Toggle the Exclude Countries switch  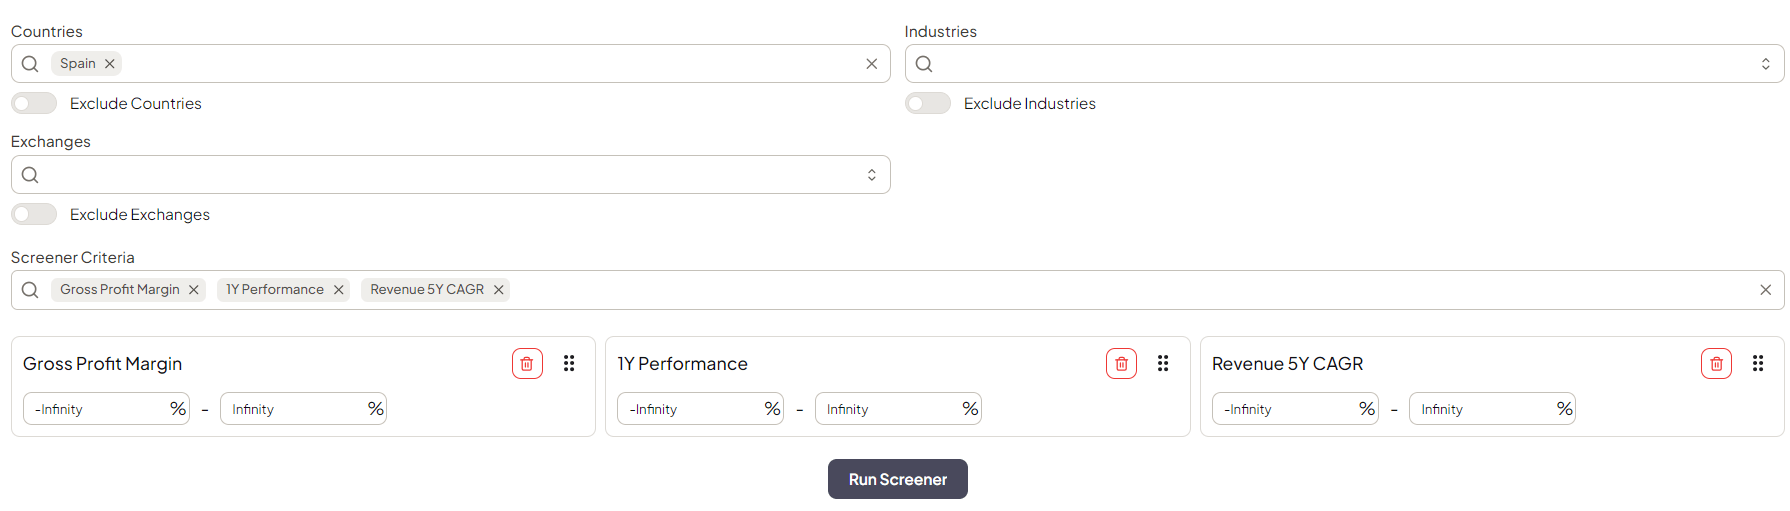34,103
